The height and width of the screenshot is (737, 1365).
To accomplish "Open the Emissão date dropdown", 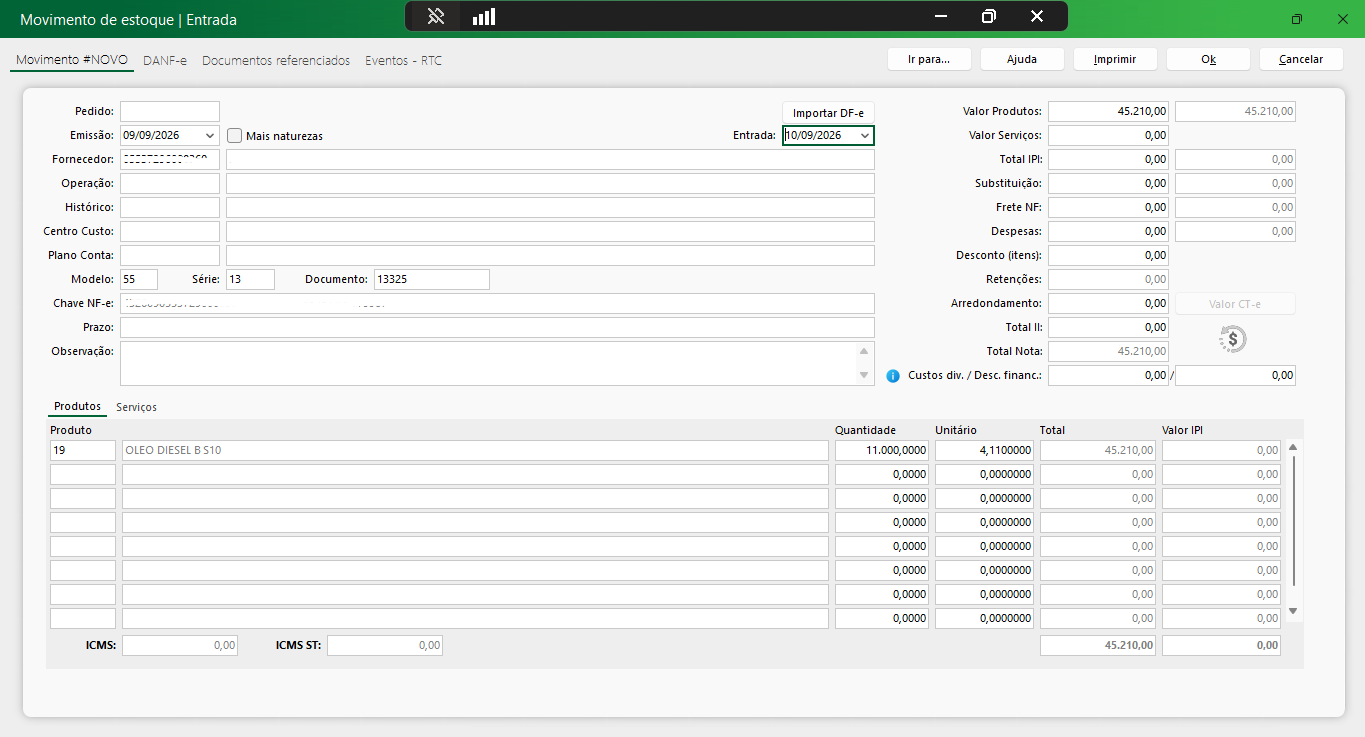I will (x=209, y=136).
